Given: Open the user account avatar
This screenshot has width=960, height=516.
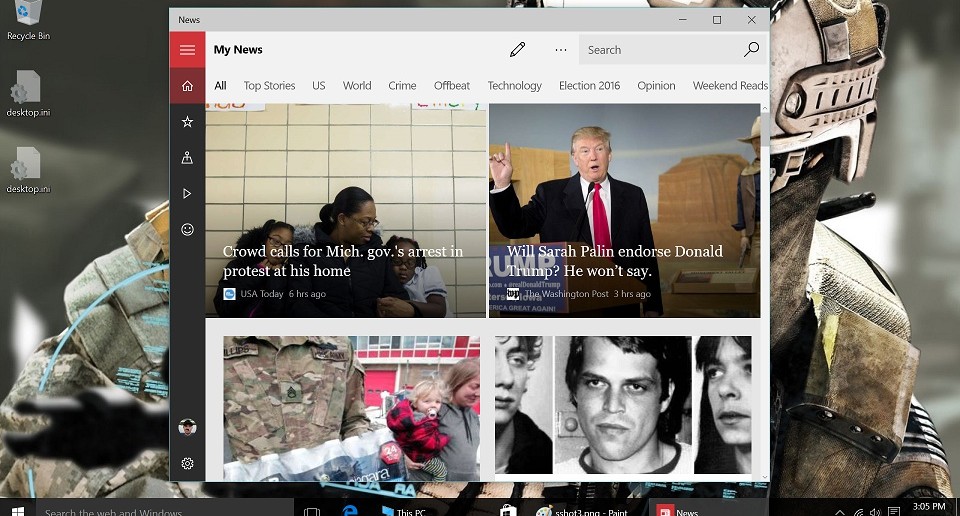Looking at the screenshot, I should (x=187, y=427).
